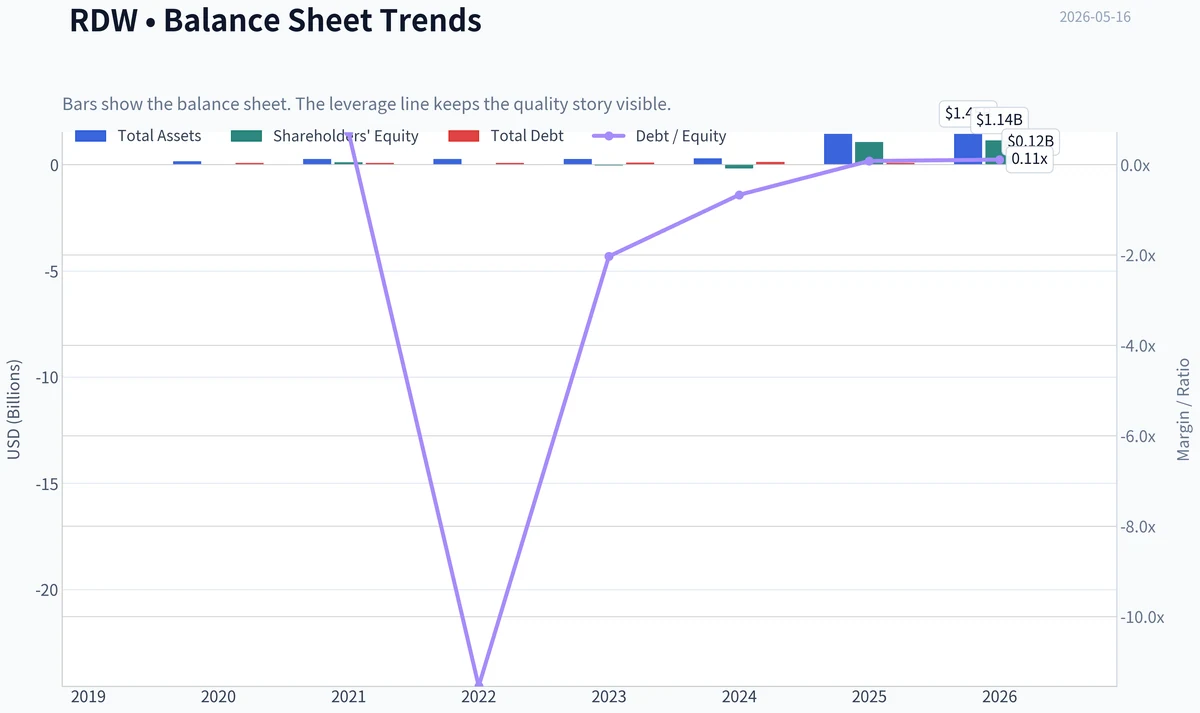Click the $0.12B data label

(x=1030, y=141)
